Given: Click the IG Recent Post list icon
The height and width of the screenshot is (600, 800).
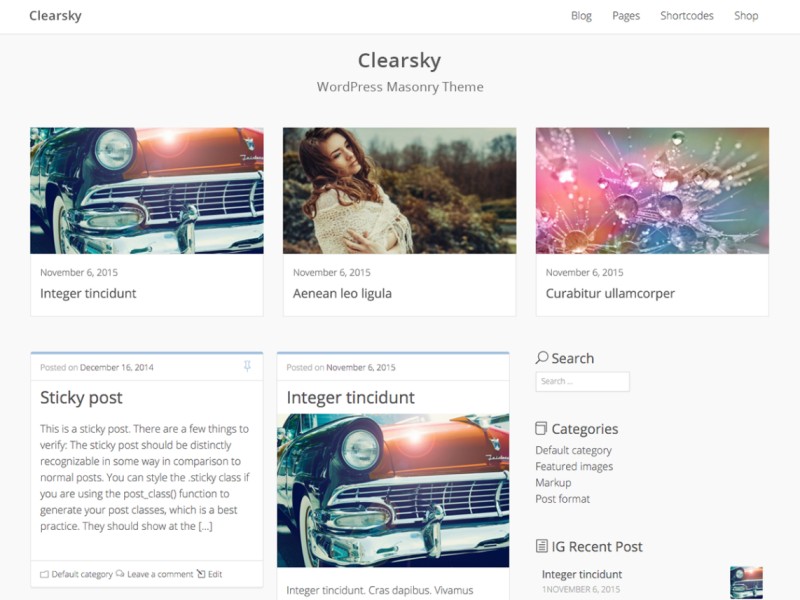Looking at the screenshot, I should click(541, 546).
